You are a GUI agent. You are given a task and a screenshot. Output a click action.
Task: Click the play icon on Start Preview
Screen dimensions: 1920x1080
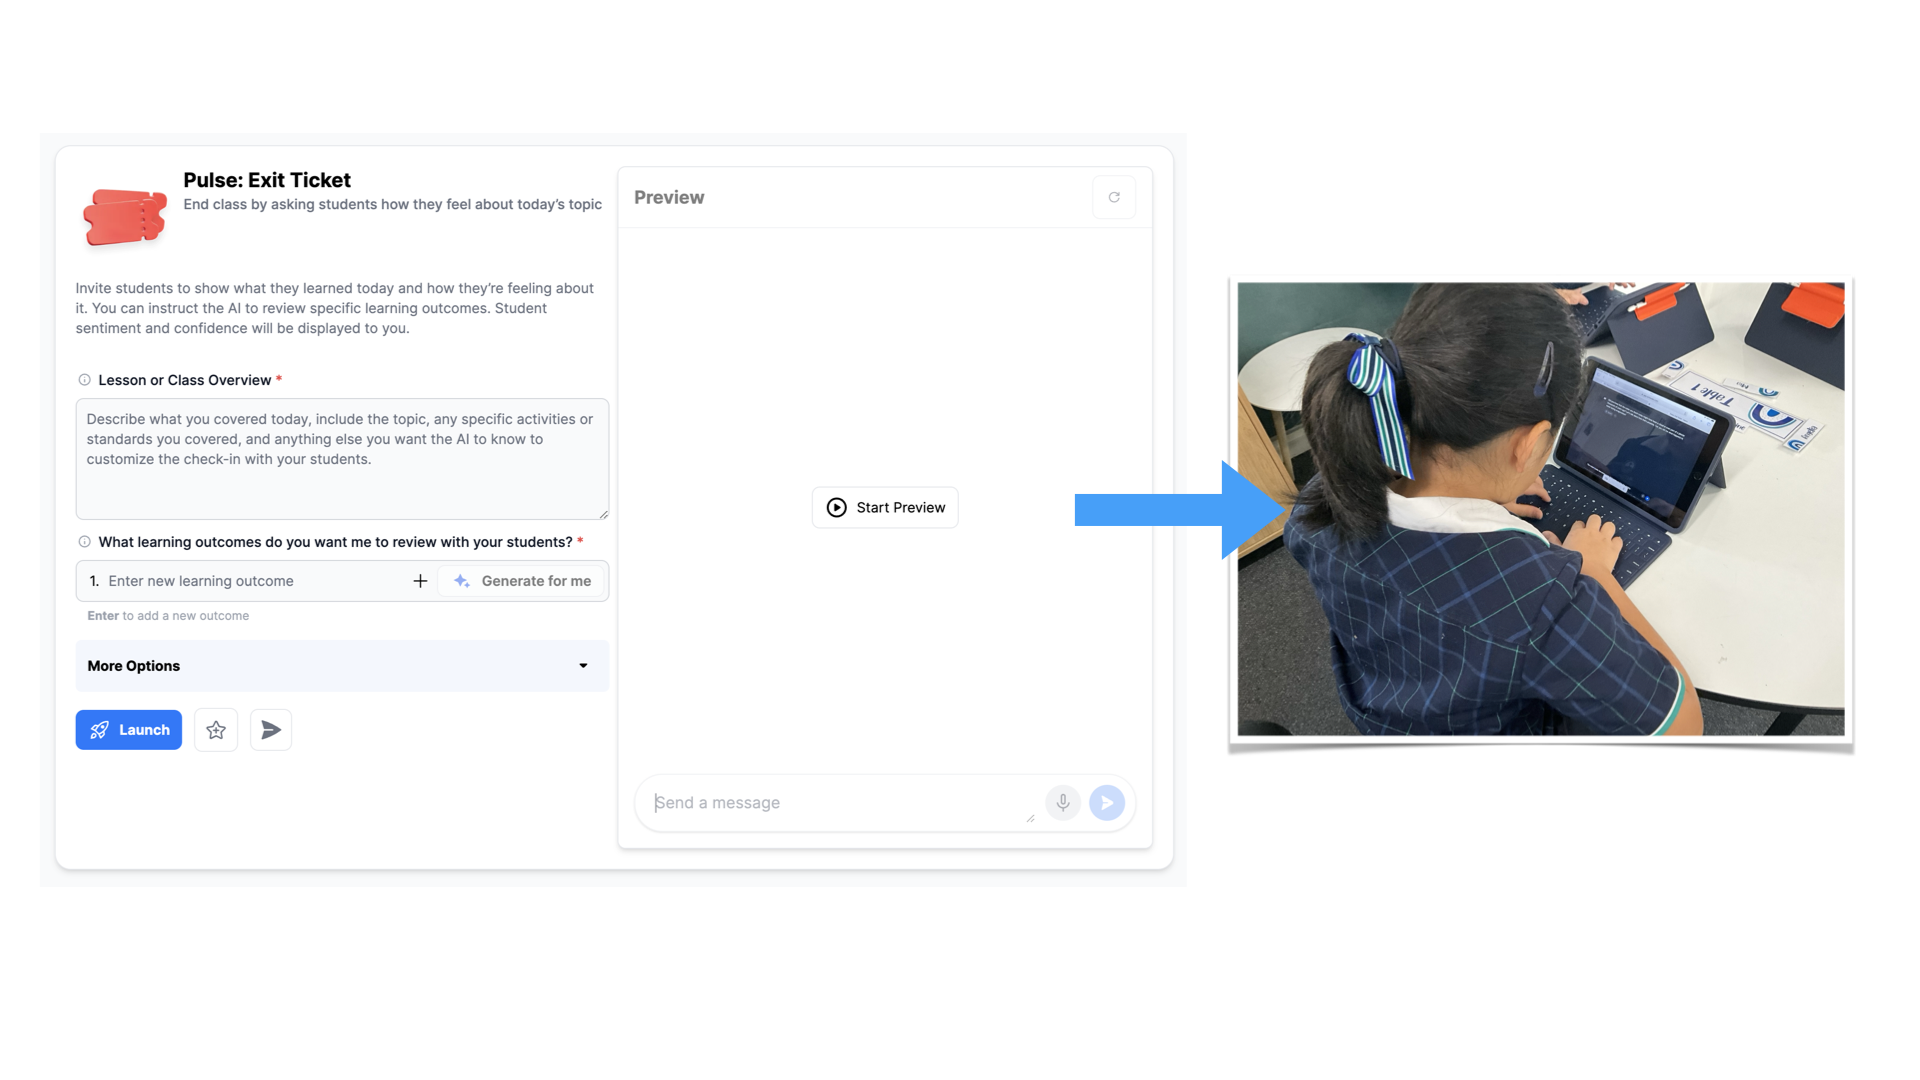coord(835,507)
